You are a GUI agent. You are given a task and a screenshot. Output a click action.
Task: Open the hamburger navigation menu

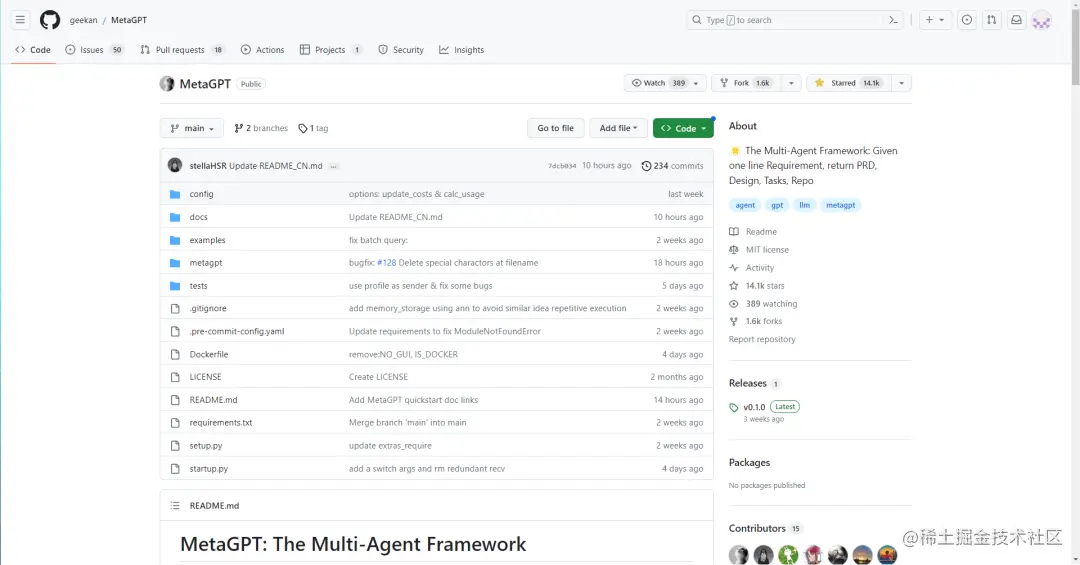20,20
